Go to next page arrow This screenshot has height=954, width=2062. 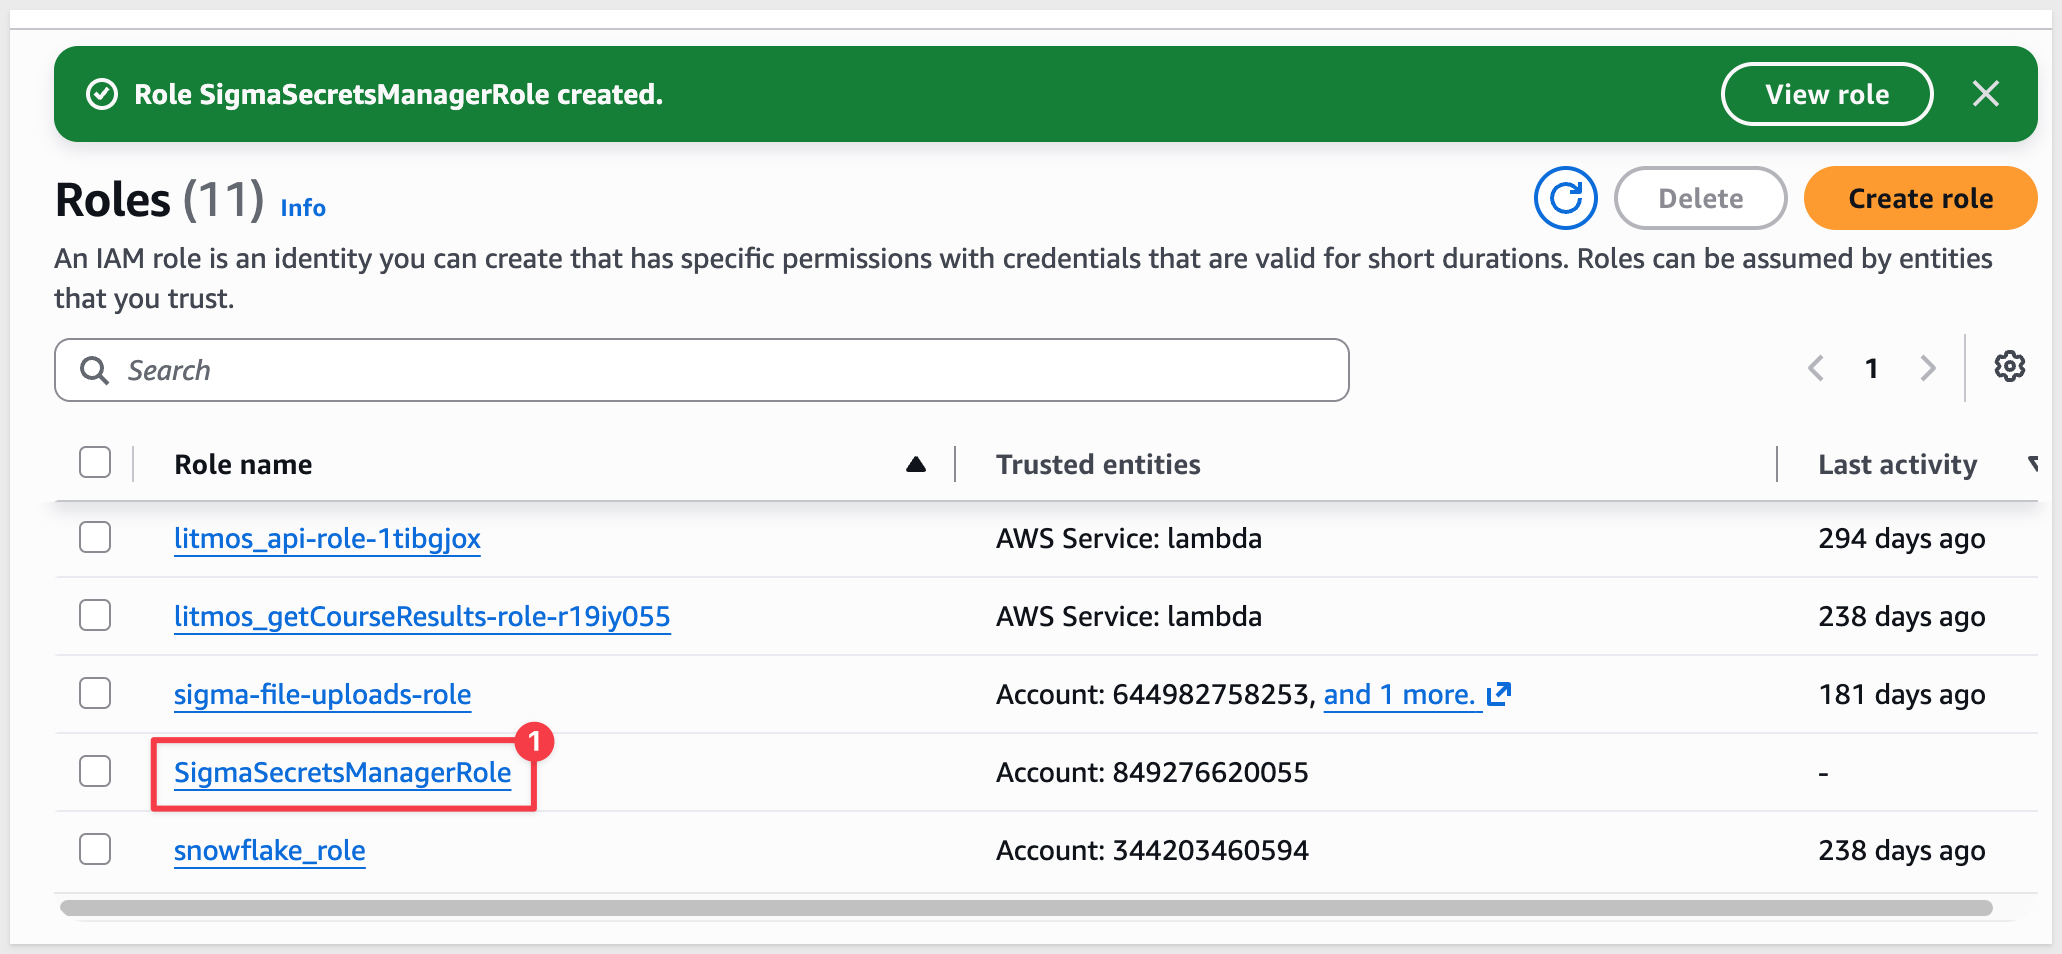pyautogui.click(x=1928, y=368)
